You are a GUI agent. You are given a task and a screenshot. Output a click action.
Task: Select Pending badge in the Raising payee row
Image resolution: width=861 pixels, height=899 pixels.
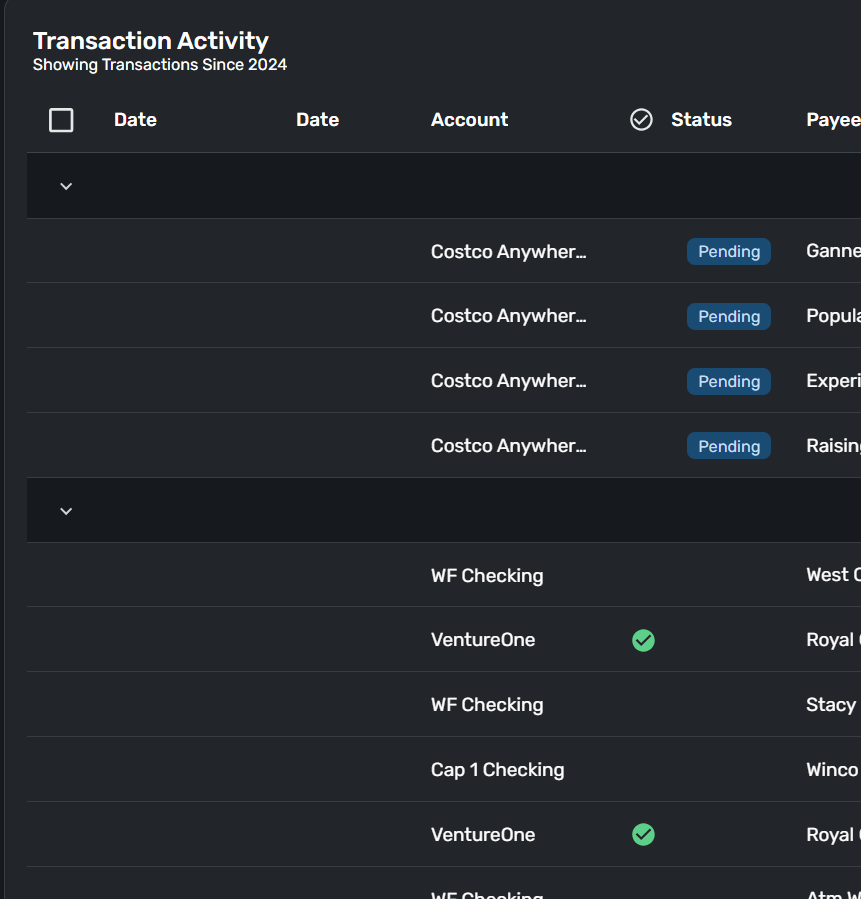[728, 447]
